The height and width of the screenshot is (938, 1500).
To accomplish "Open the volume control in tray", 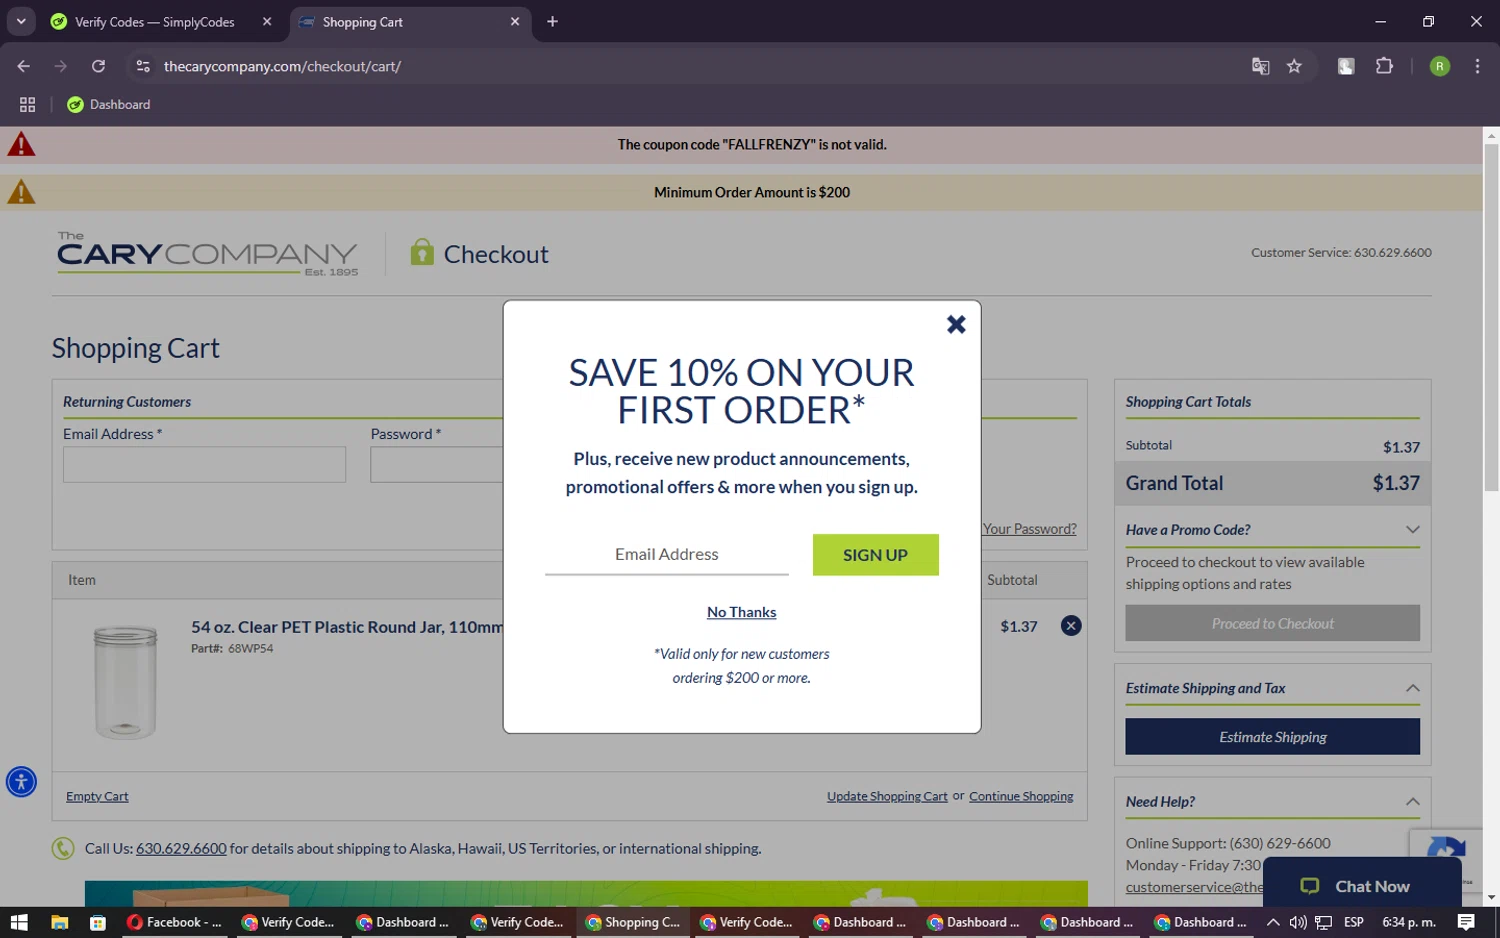I will tap(1298, 922).
